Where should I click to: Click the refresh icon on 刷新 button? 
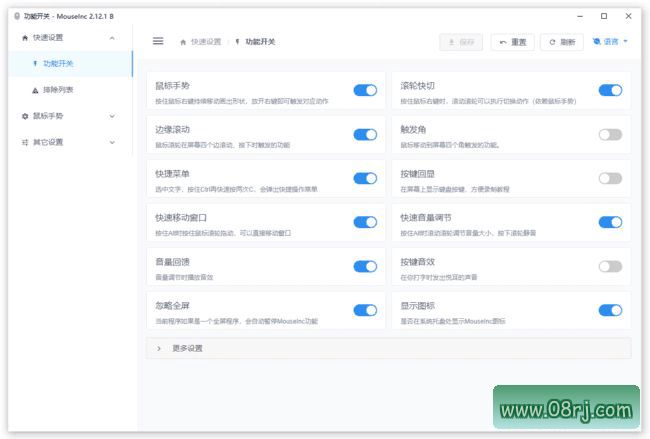(552, 42)
